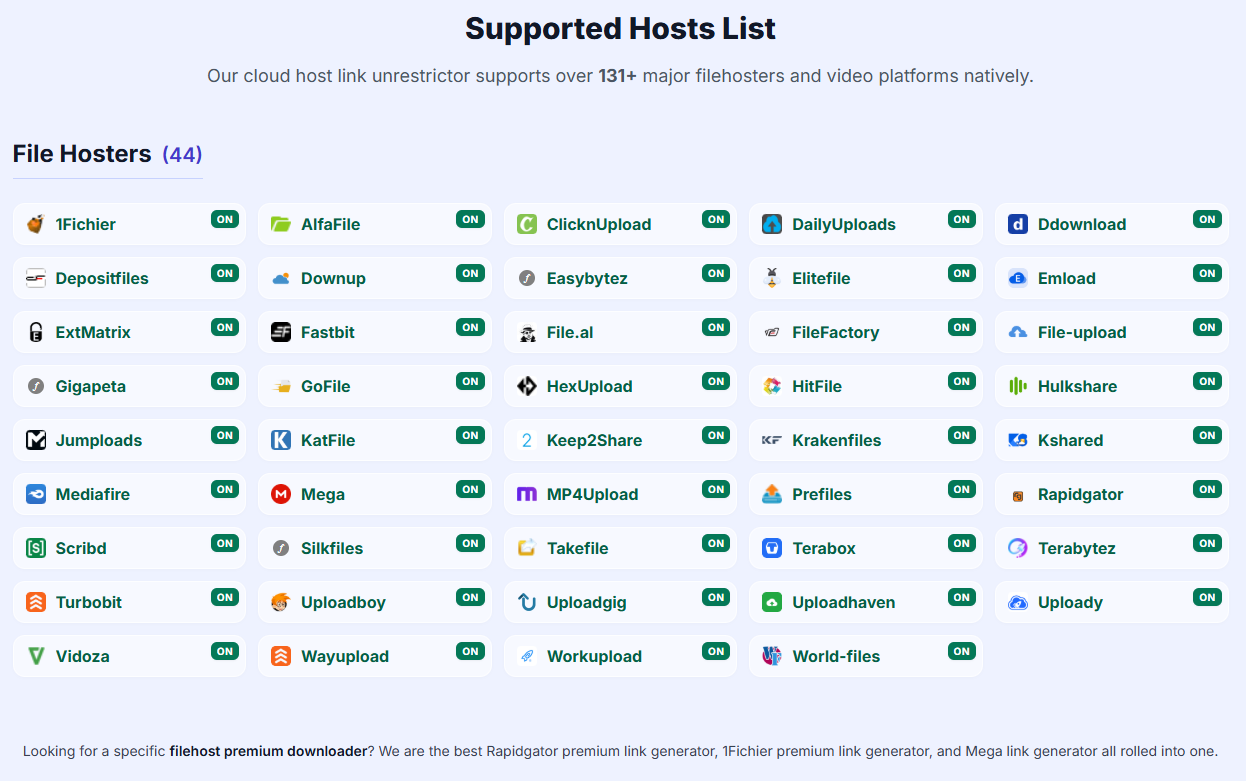This screenshot has height=781, width=1246.
Task: Click the Jumploads icon
Action: tap(36, 440)
